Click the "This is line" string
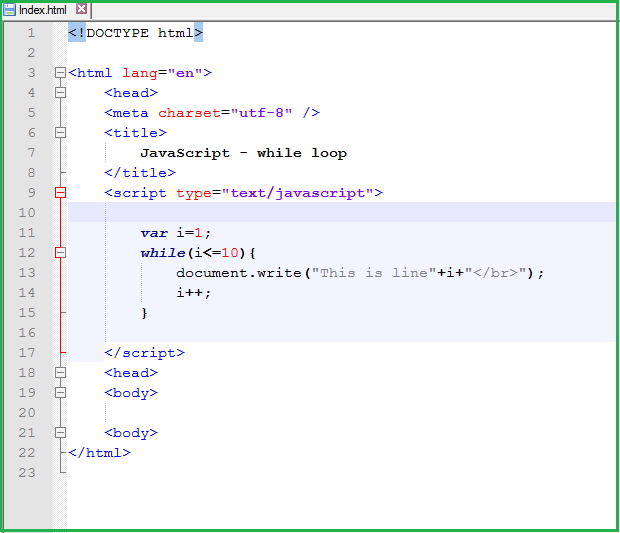620x533 pixels. 374,273
